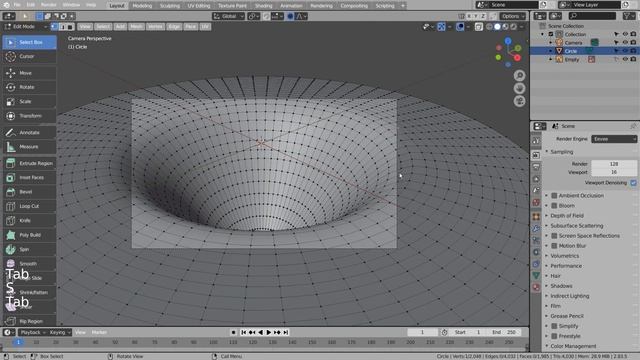This screenshot has height=360, width=640.
Task: Switch to the Shading workspace tab
Action: pyautogui.click(x=263, y=6)
